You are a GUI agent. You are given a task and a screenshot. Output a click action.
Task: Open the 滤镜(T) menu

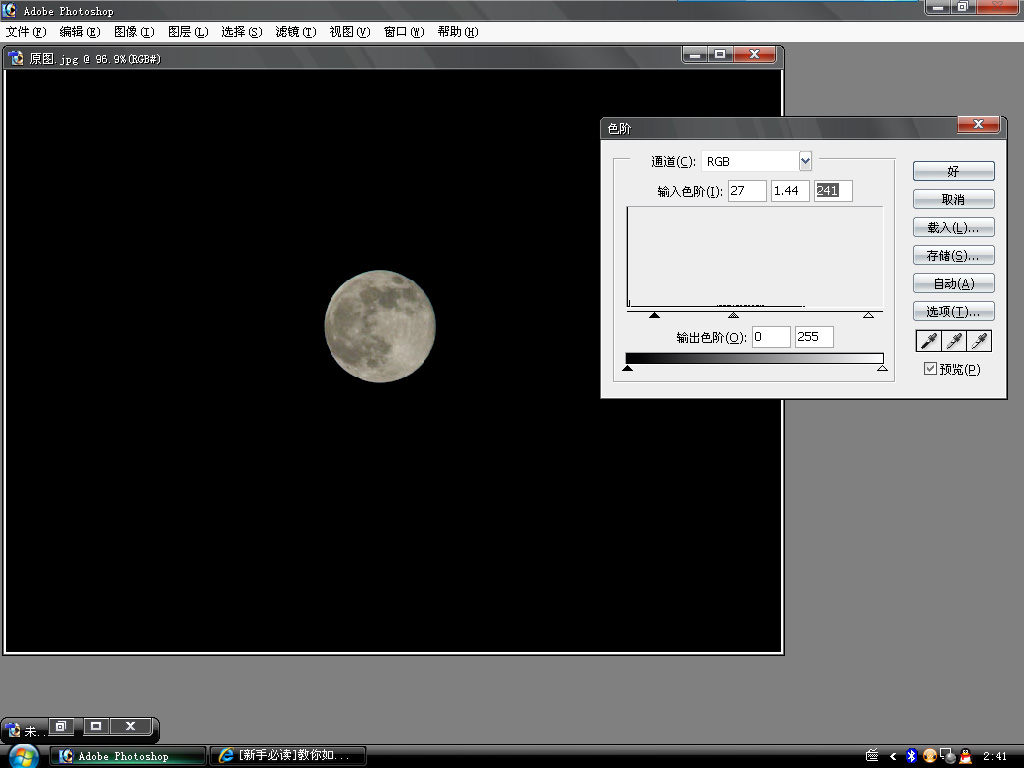click(x=296, y=31)
